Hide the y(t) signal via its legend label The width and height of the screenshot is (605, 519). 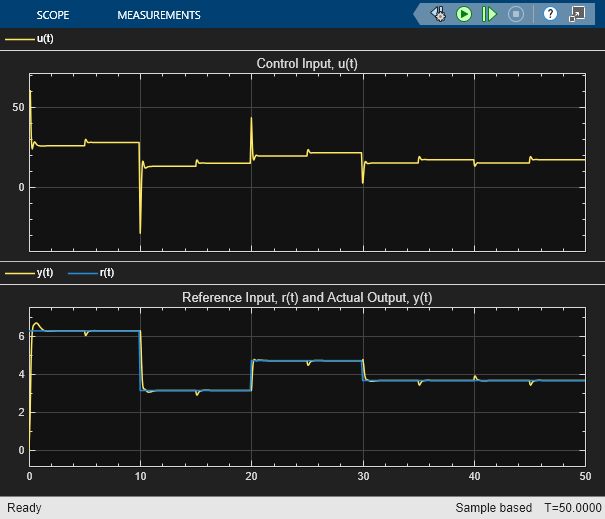point(45,273)
